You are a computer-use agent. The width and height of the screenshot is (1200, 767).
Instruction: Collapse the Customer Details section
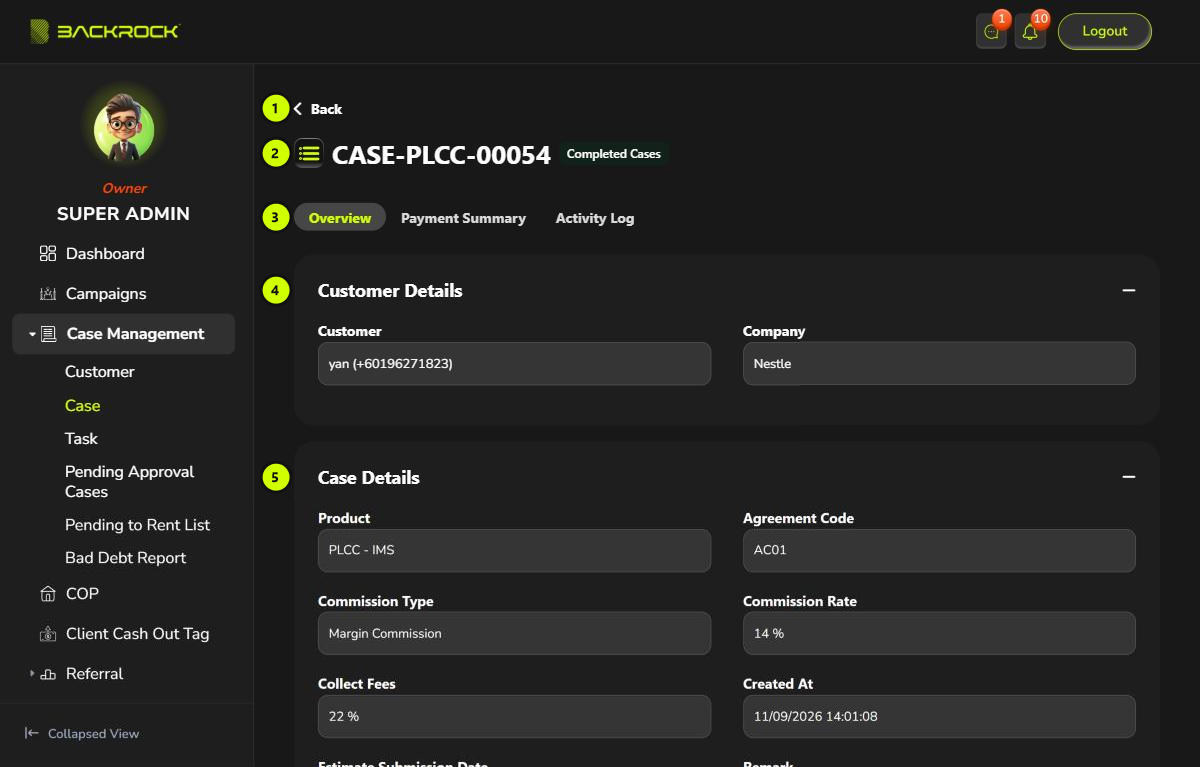tap(1129, 290)
